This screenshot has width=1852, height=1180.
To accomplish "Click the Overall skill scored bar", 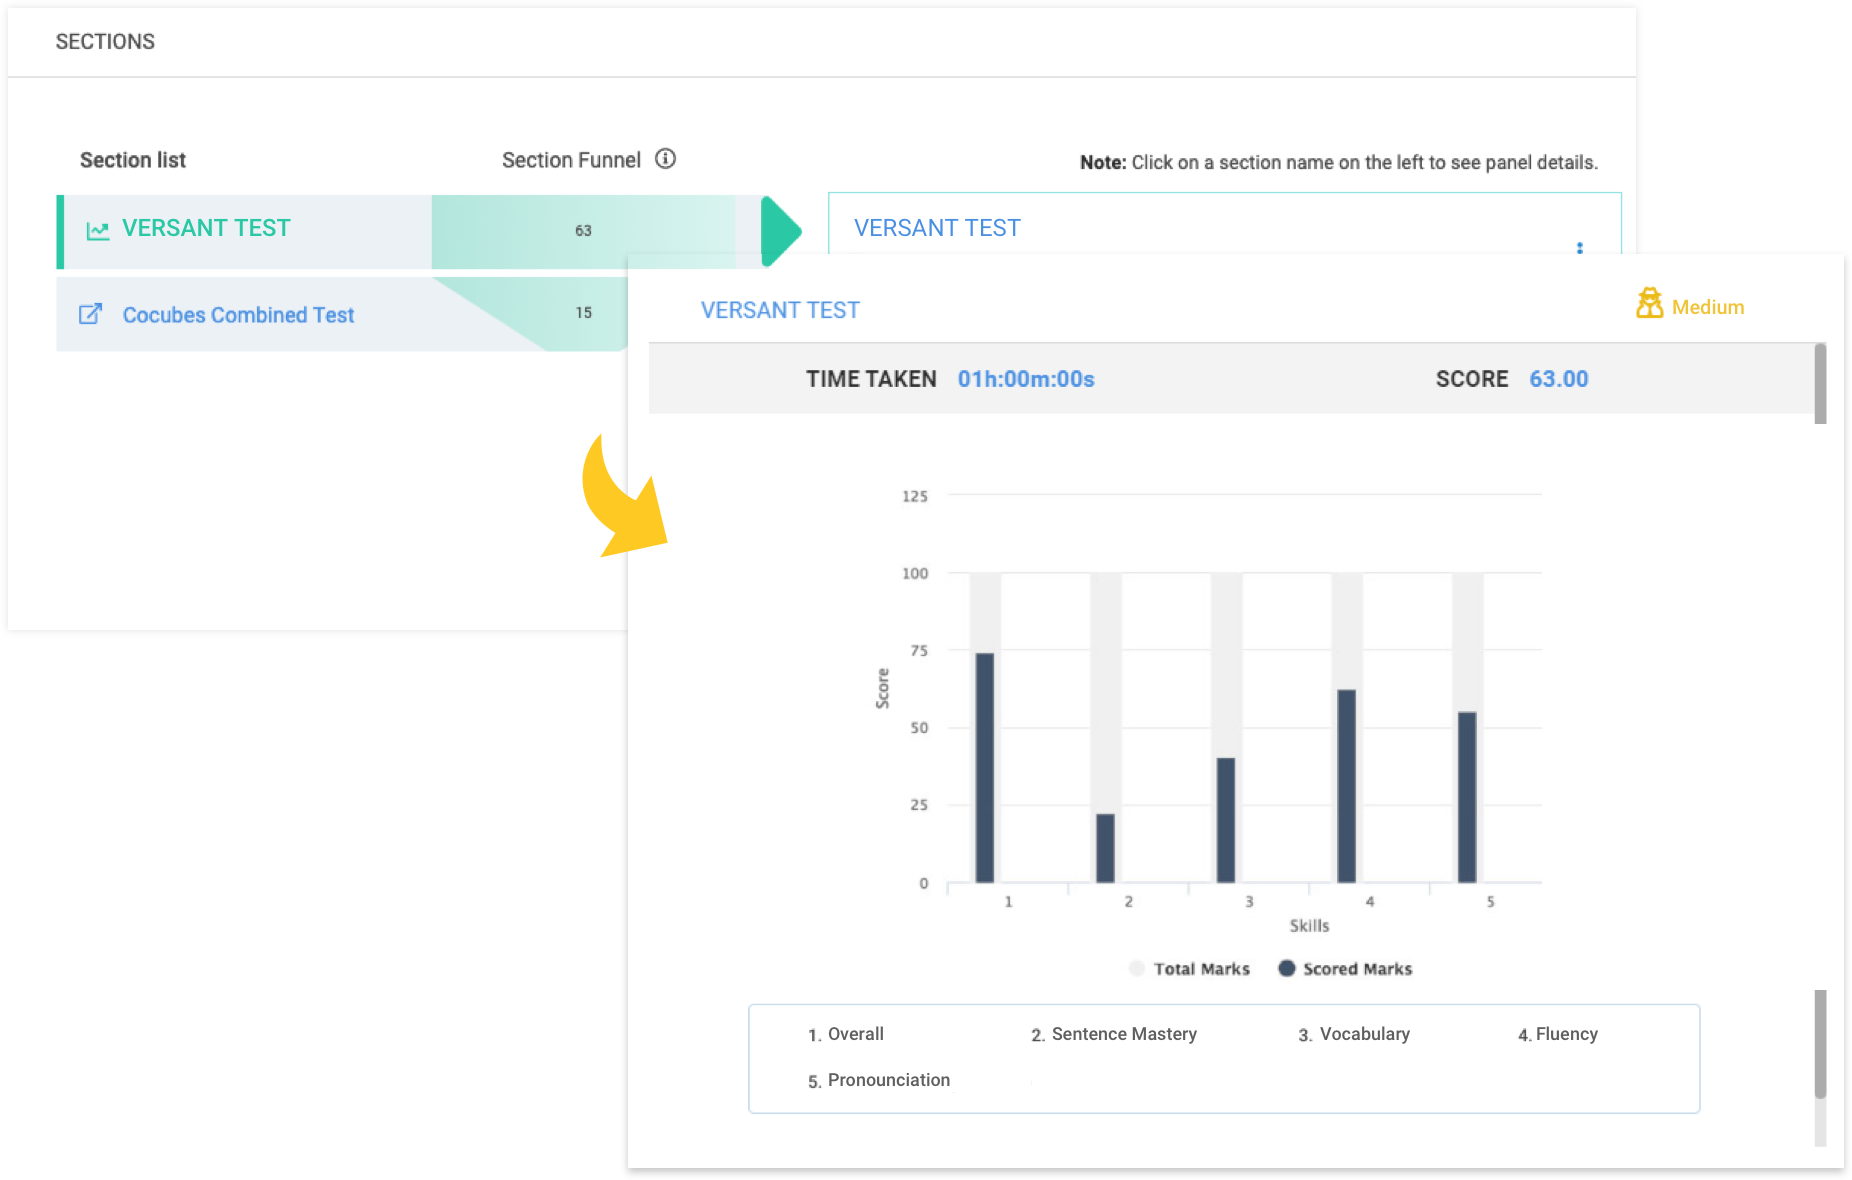I will tap(985, 767).
